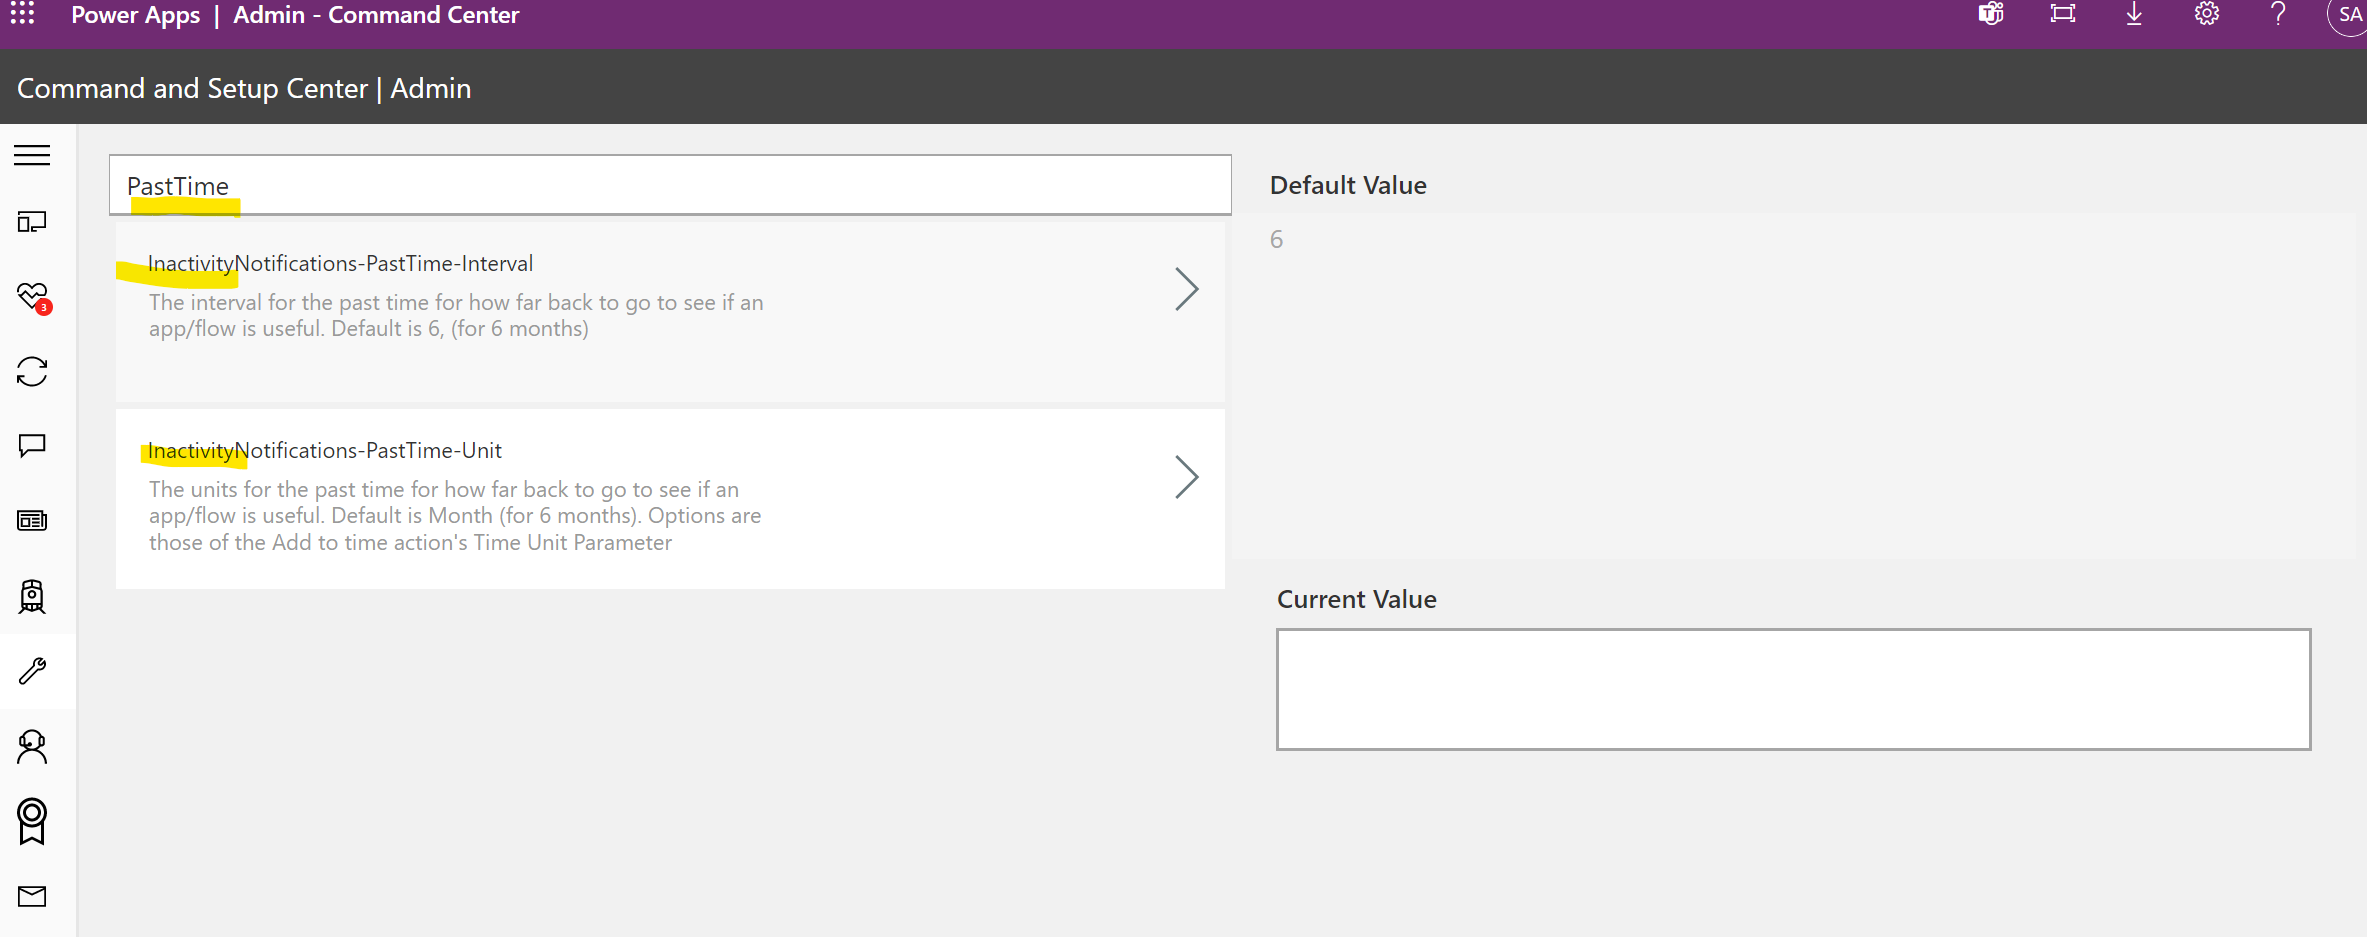Click the train icon in the left sidebar
This screenshot has width=2367, height=937.
31,596
